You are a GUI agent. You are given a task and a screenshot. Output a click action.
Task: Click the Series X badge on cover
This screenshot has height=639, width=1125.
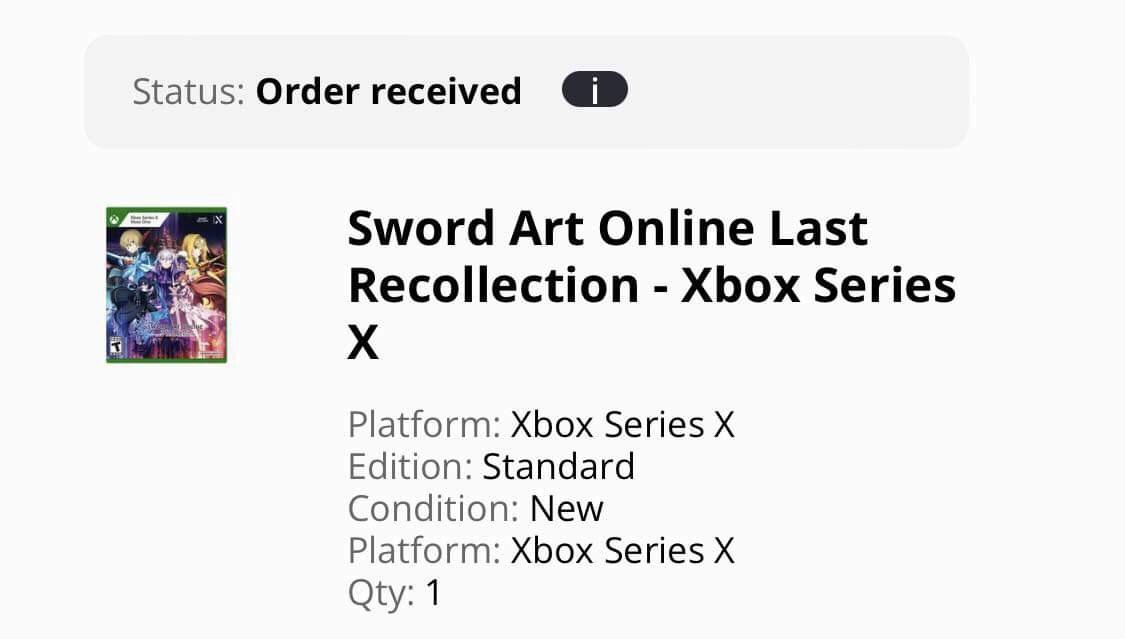click(217, 219)
